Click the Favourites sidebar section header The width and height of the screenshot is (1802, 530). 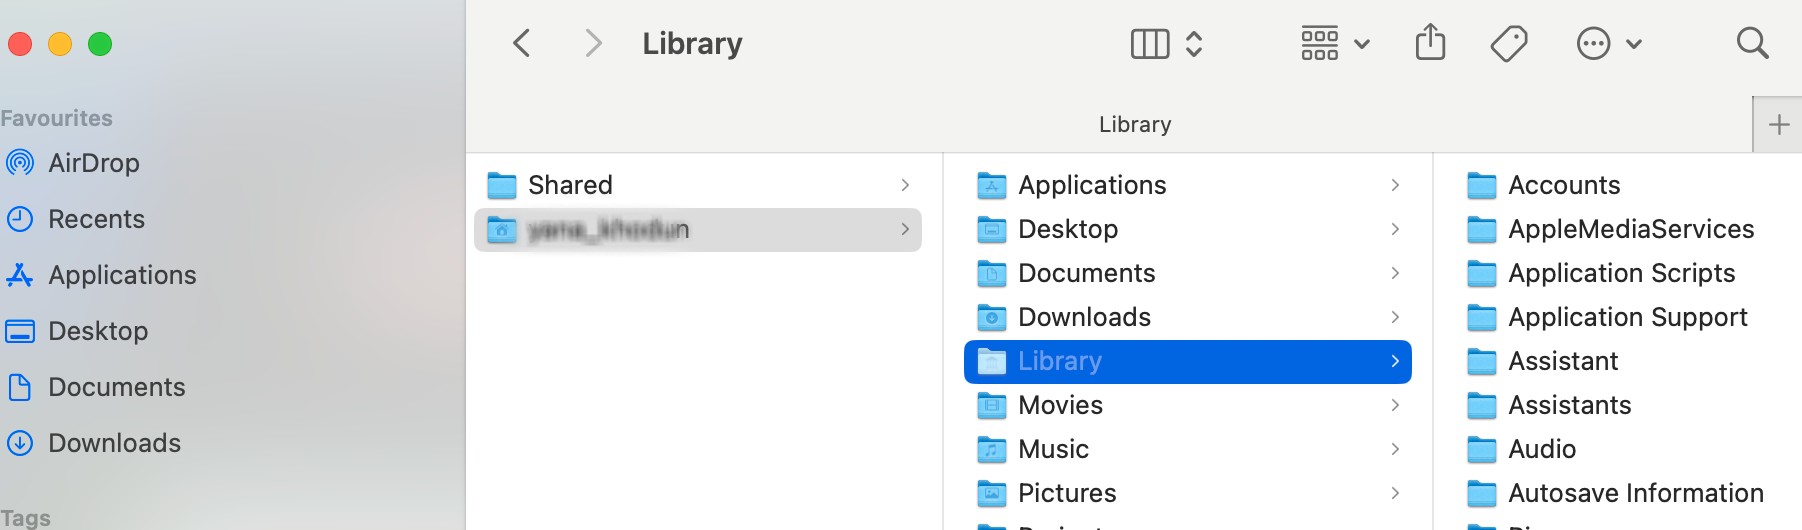56,118
